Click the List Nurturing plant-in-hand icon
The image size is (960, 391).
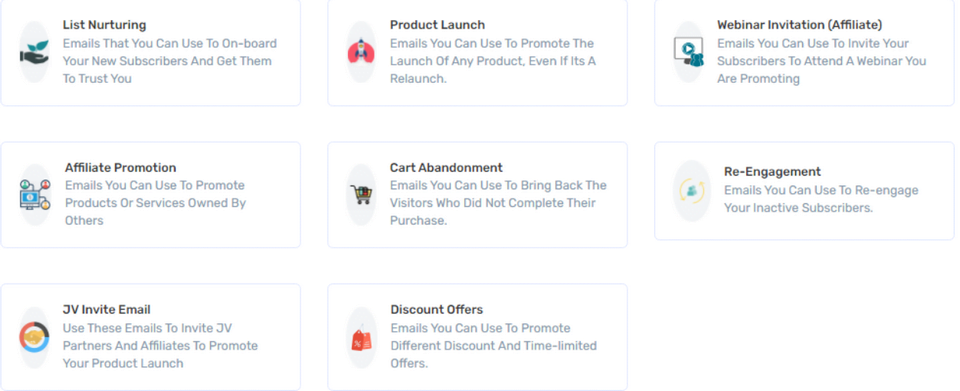pos(34,52)
